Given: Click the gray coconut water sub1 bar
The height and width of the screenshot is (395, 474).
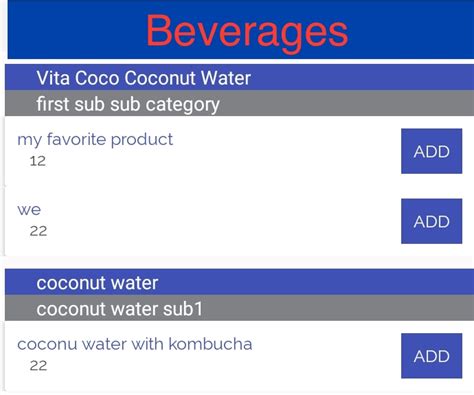Looking at the screenshot, I should (x=239, y=308).
